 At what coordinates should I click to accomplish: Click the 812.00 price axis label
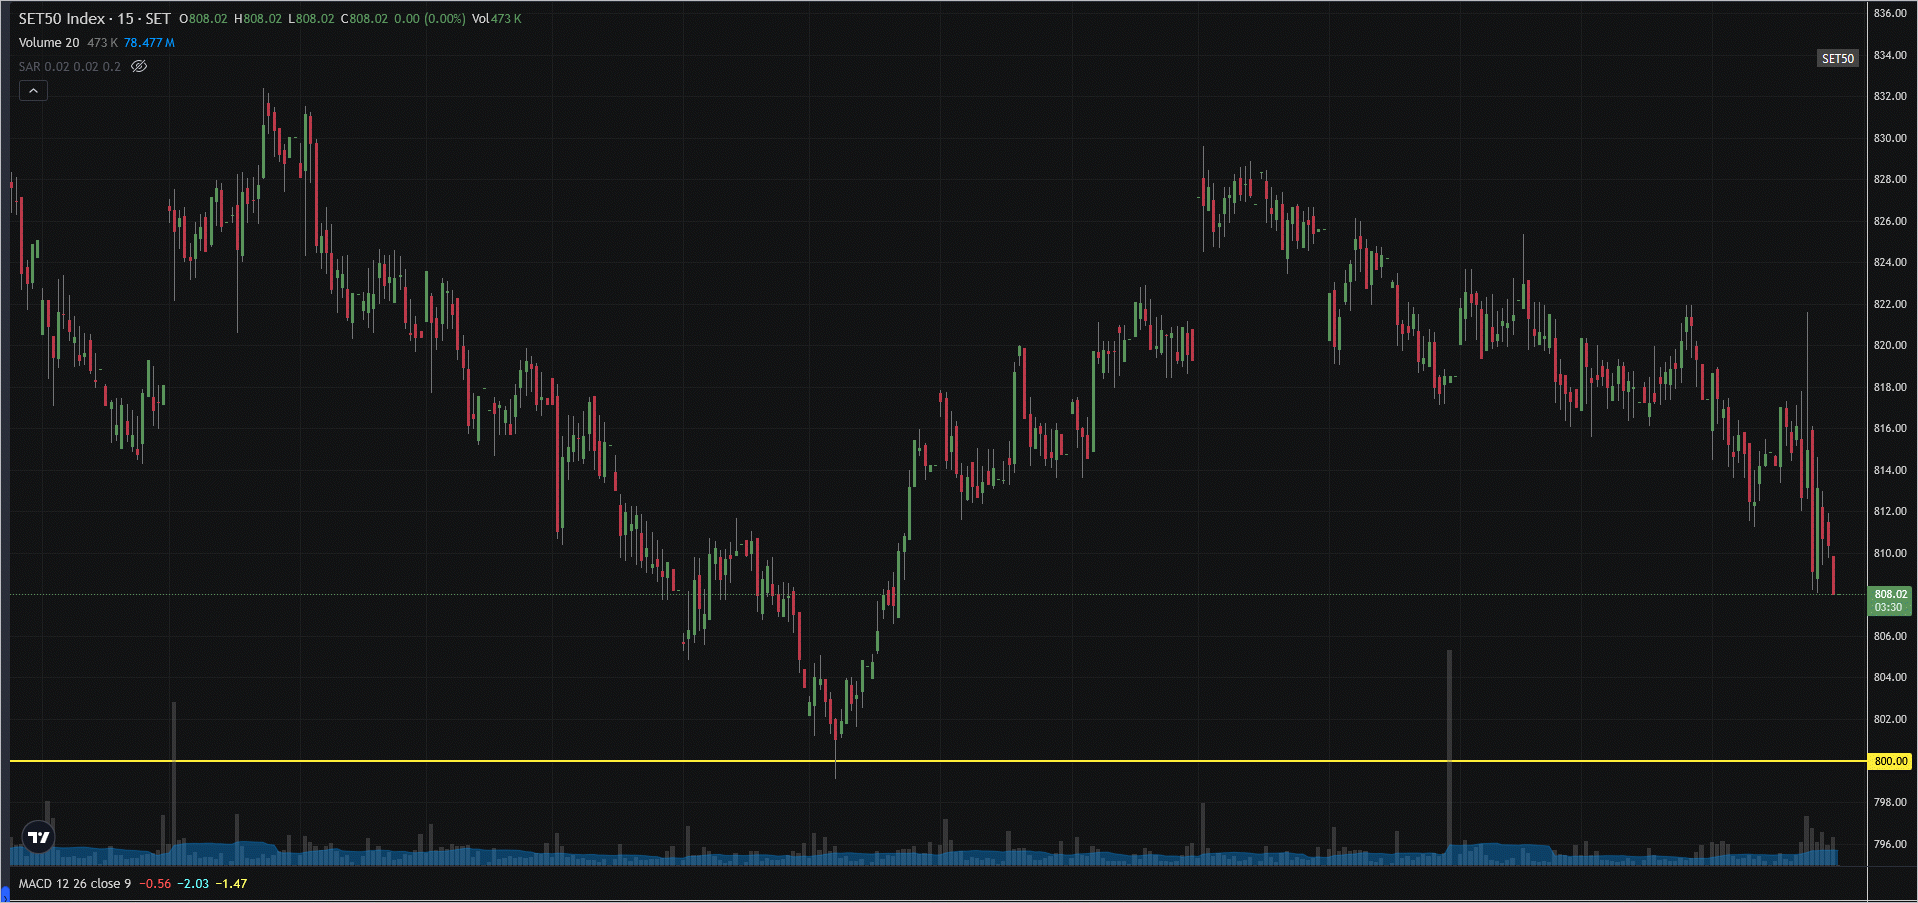(1890, 512)
